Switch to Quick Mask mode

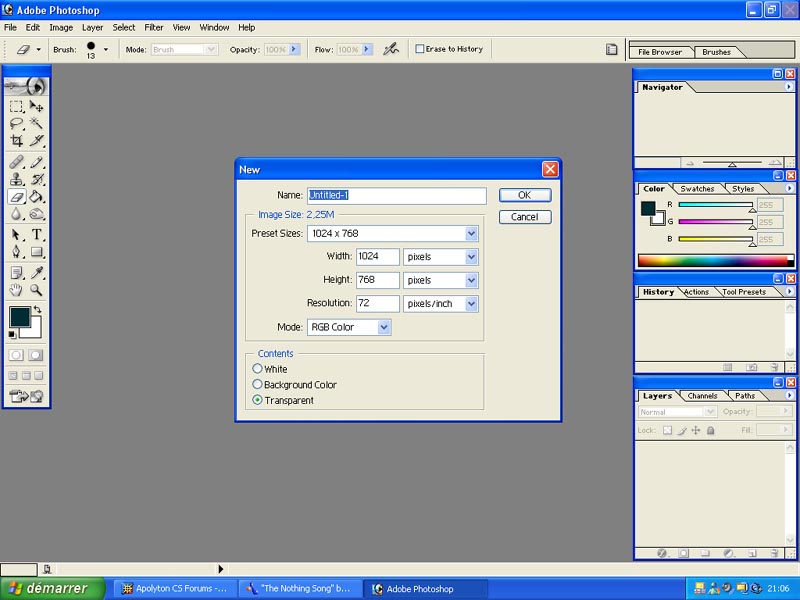pyautogui.click(x=35, y=355)
